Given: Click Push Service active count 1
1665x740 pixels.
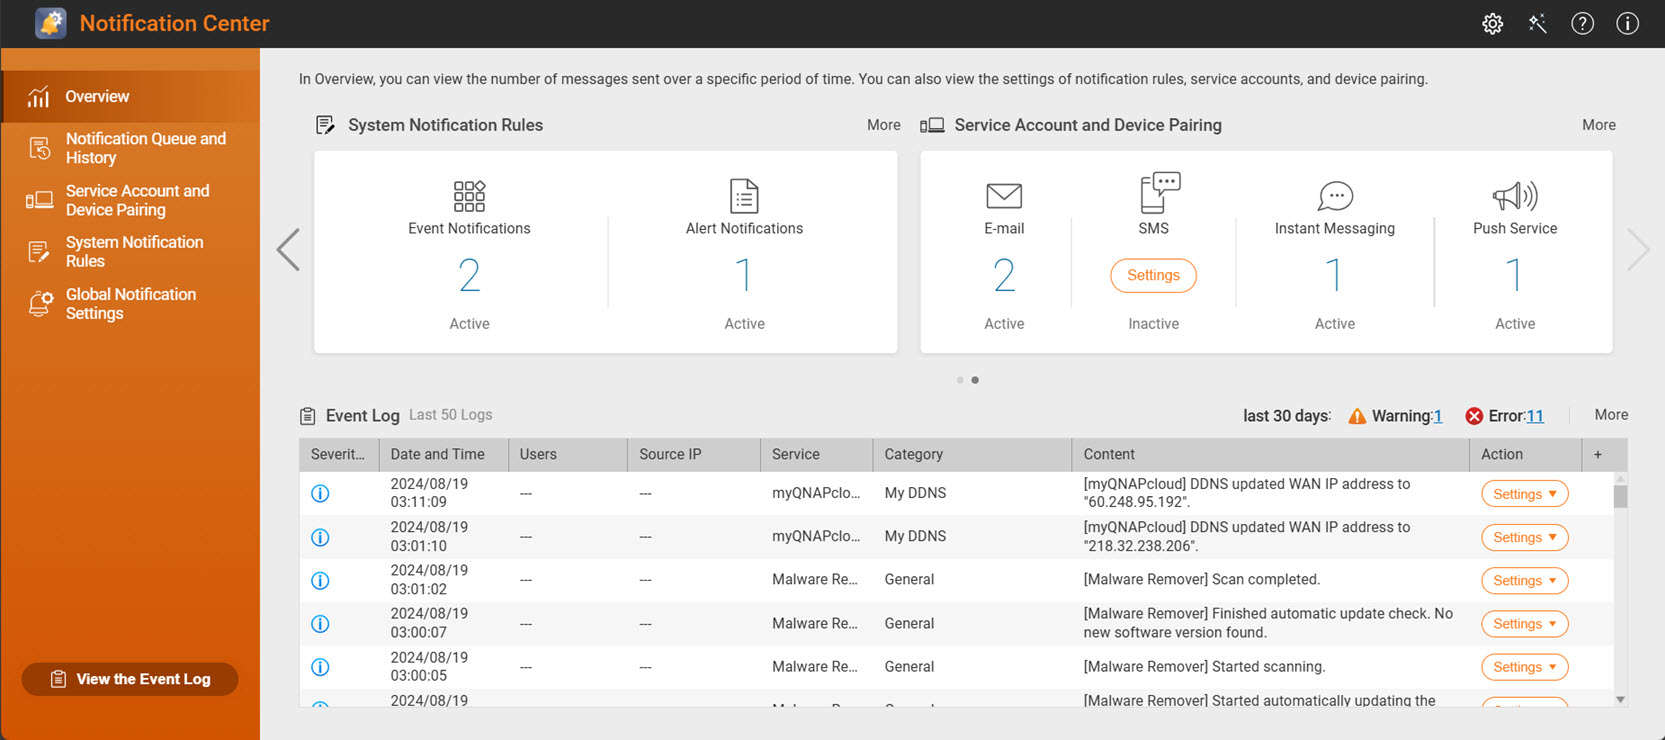Looking at the screenshot, I should (1514, 275).
